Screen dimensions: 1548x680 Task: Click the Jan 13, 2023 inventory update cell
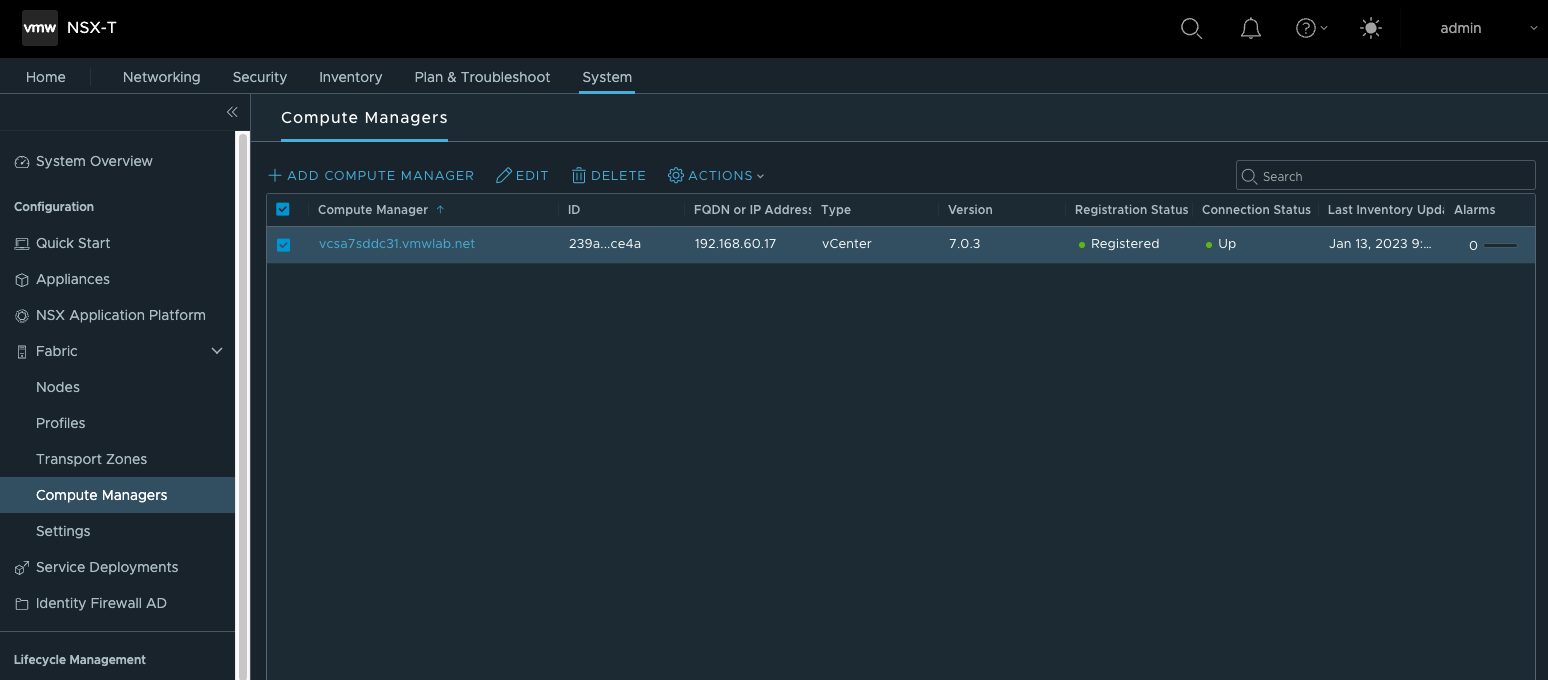[x=1380, y=244]
